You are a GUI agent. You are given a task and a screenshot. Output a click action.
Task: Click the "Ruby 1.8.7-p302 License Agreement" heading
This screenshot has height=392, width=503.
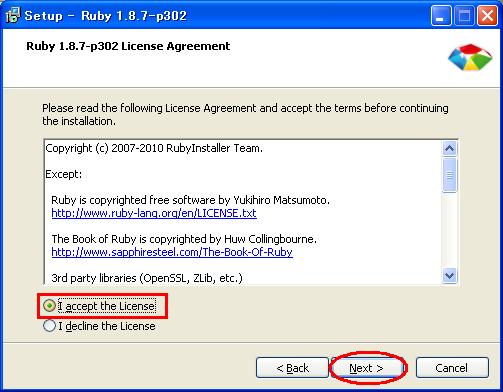point(128,46)
